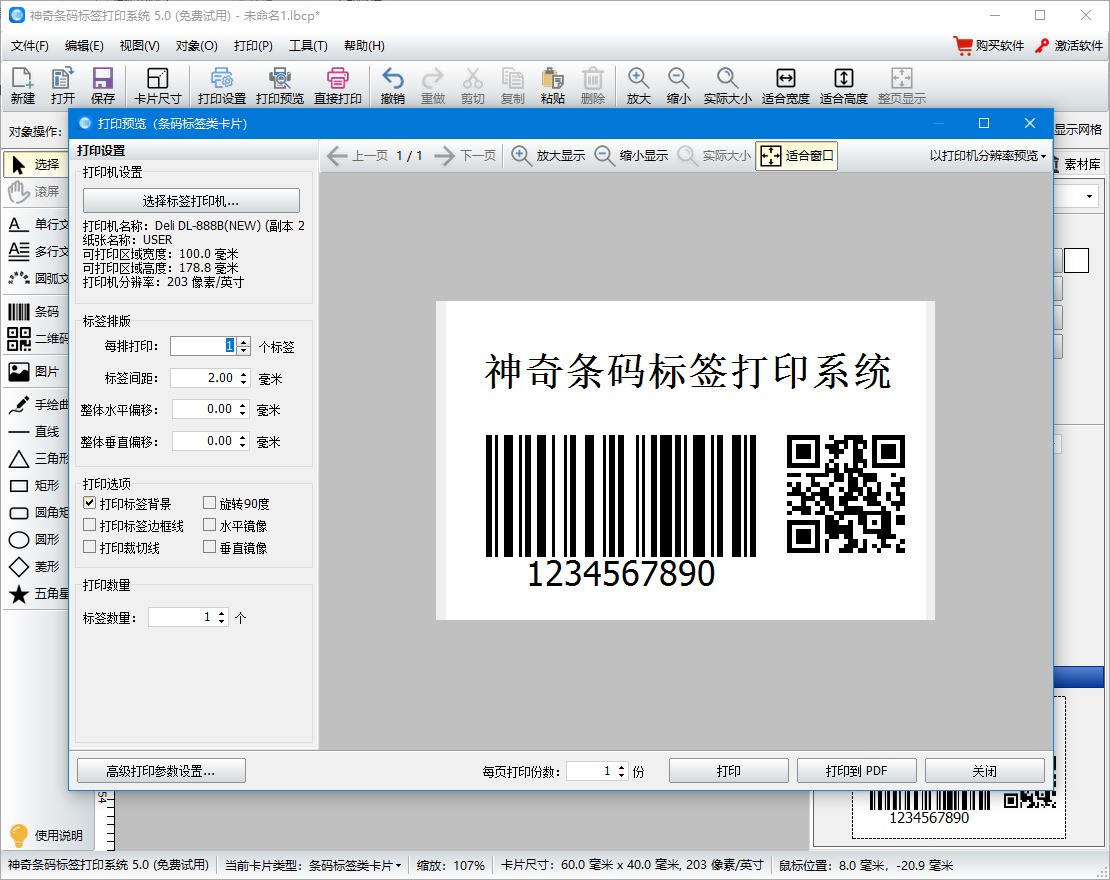The height and width of the screenshot is (880, 1110).
Task: Click the Close (关闭) button in the dialog
Action: coord(985,771)
